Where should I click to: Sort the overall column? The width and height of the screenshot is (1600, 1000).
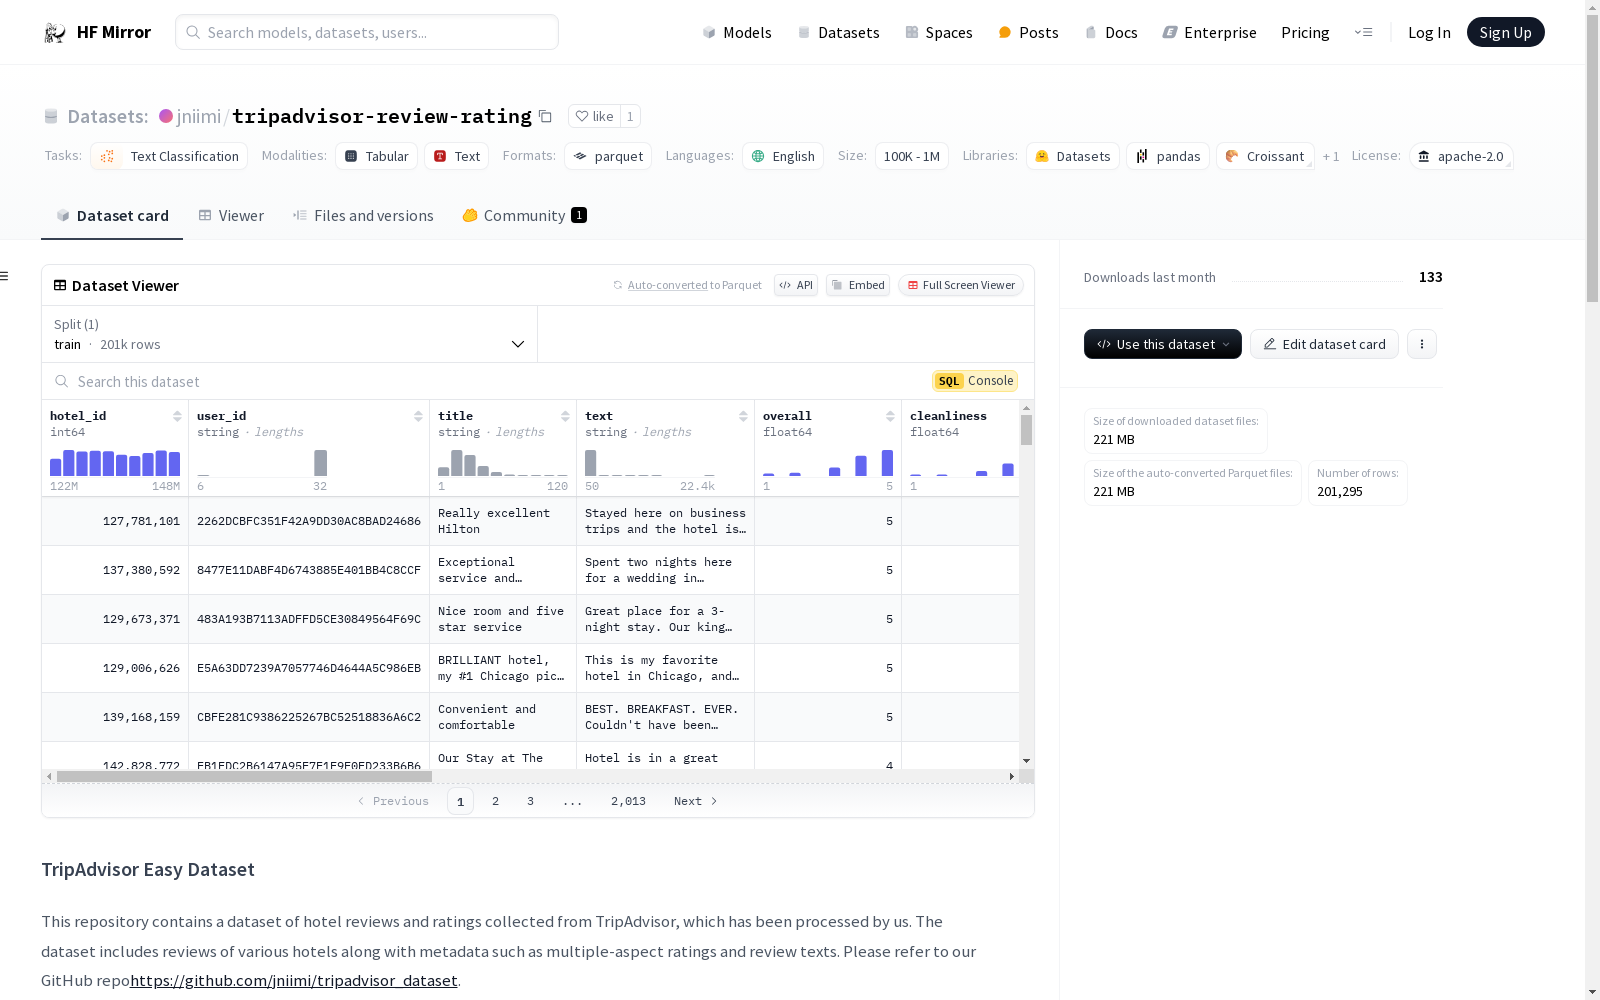click(x=890, y=416)
